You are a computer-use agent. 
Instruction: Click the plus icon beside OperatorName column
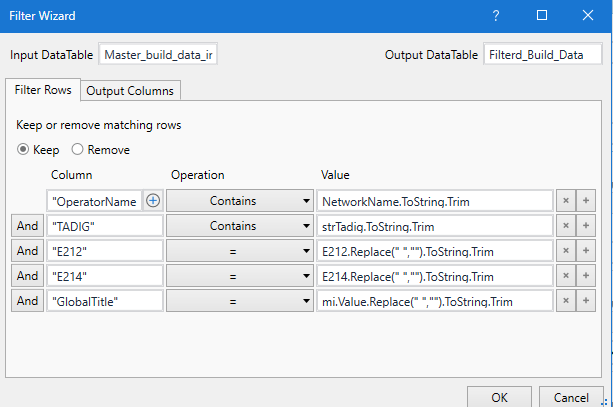(154, 200)
